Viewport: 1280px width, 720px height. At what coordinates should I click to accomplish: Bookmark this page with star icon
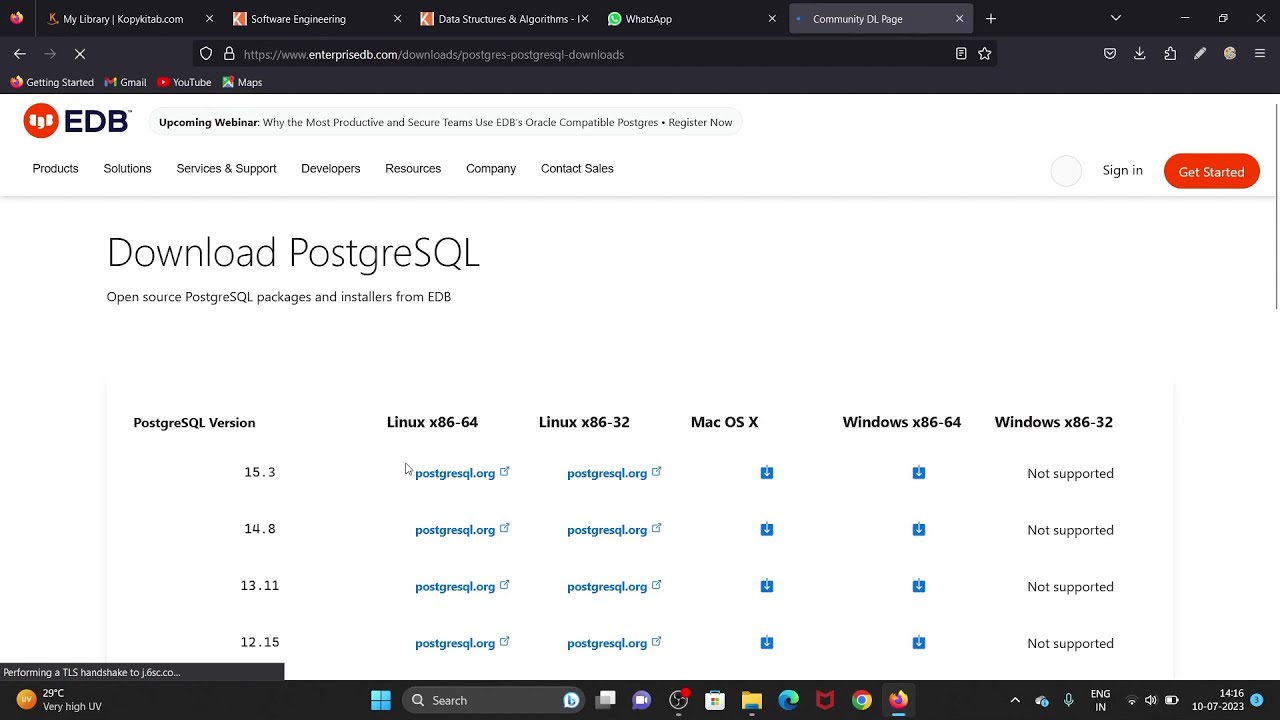(985, 54)
